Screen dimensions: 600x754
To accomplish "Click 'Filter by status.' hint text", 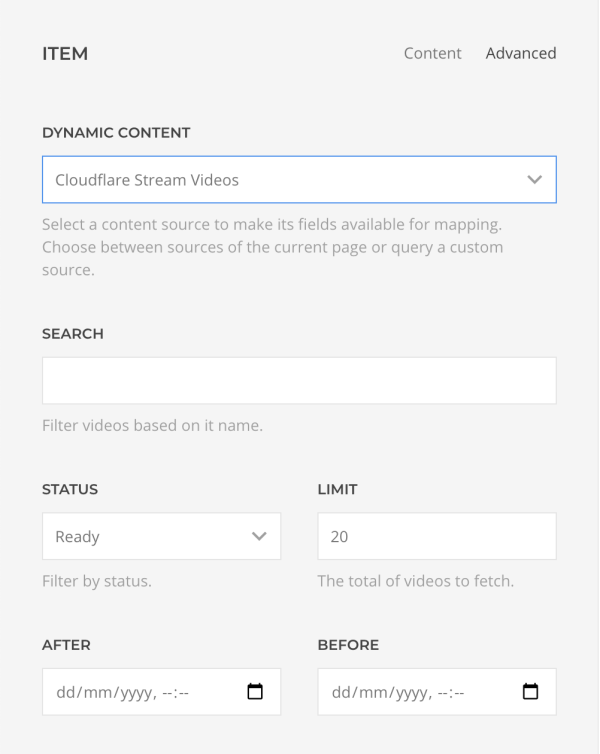I will click(x=97, y=581).
